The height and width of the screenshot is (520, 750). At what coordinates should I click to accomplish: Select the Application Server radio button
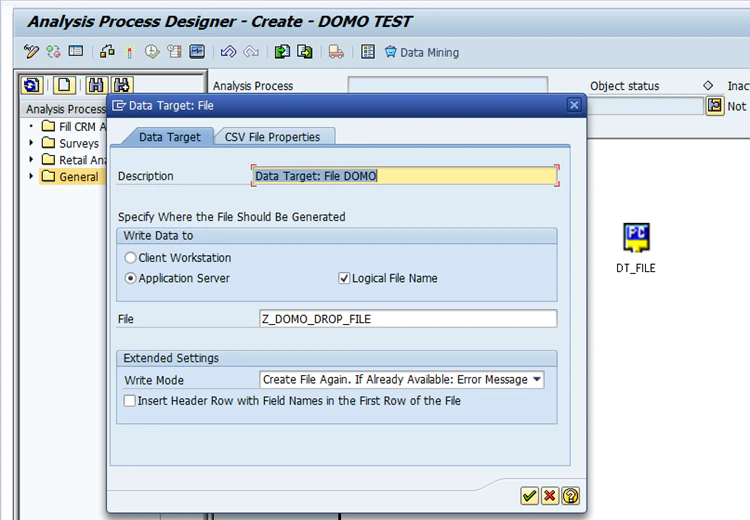pyautogui.click(x=130, y=278)
